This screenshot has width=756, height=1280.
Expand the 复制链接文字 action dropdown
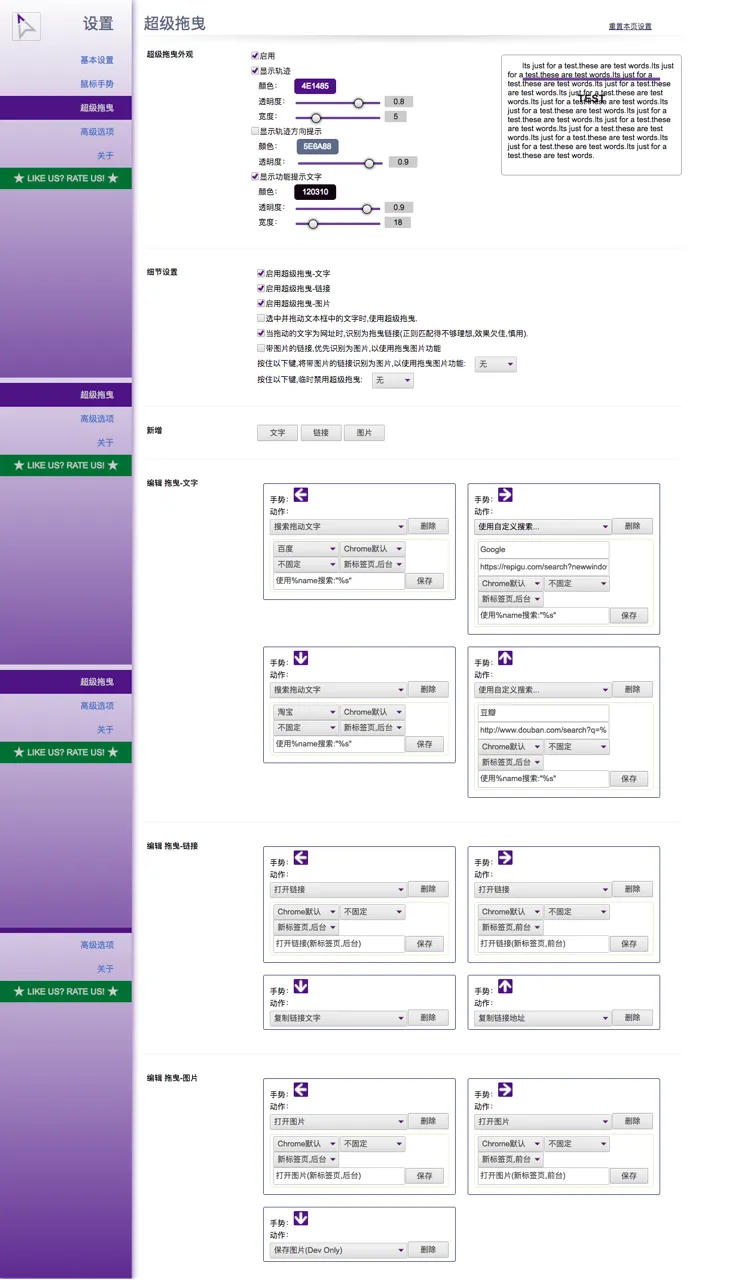(x=338, y=1018)
